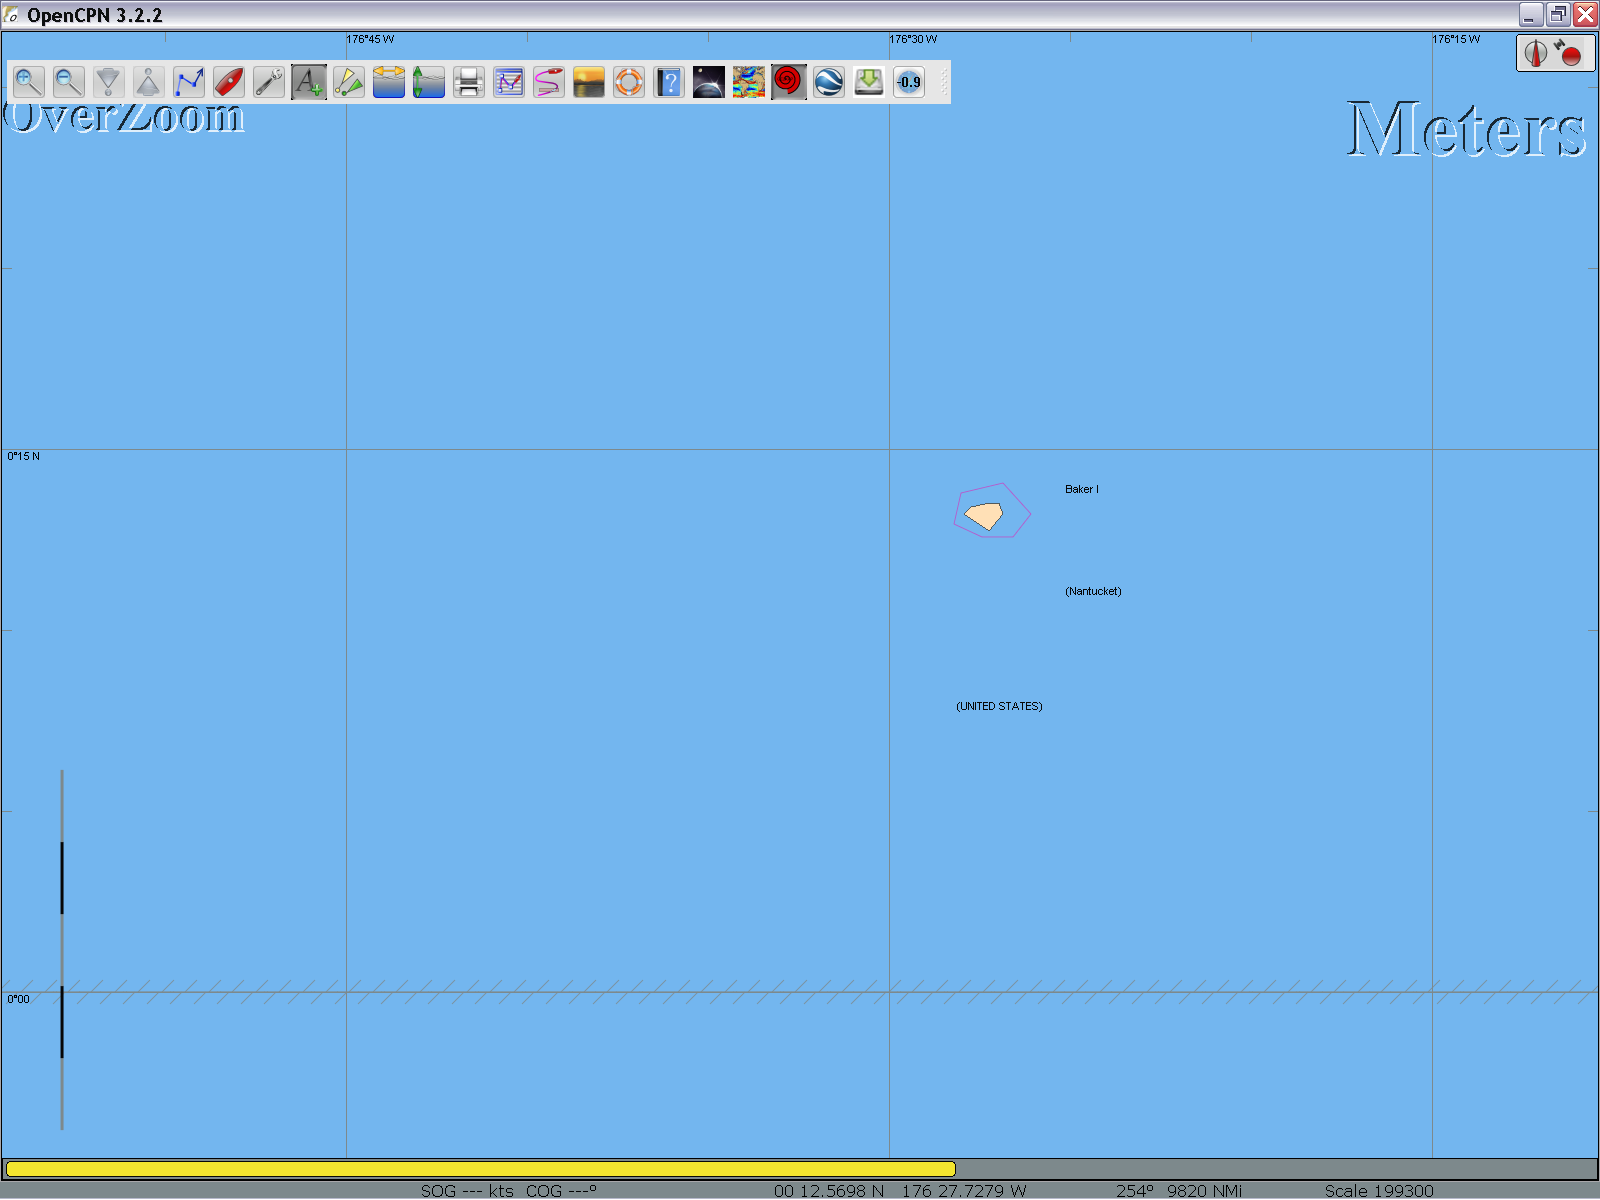
Task: Open the Route Manager icon
Action: pyautogui.click(x=509, y=82)
